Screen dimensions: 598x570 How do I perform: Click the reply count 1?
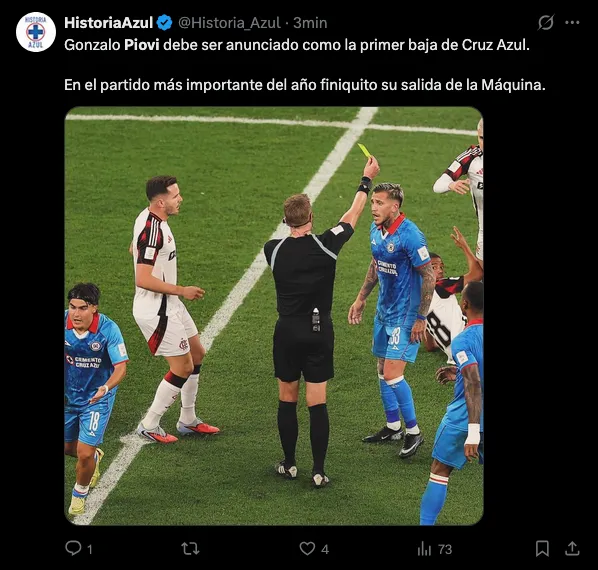90,549
